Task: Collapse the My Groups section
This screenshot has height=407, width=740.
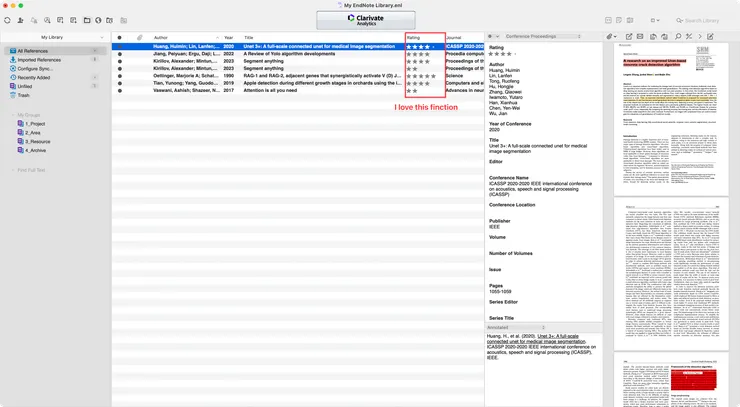Action: (13, 115)
